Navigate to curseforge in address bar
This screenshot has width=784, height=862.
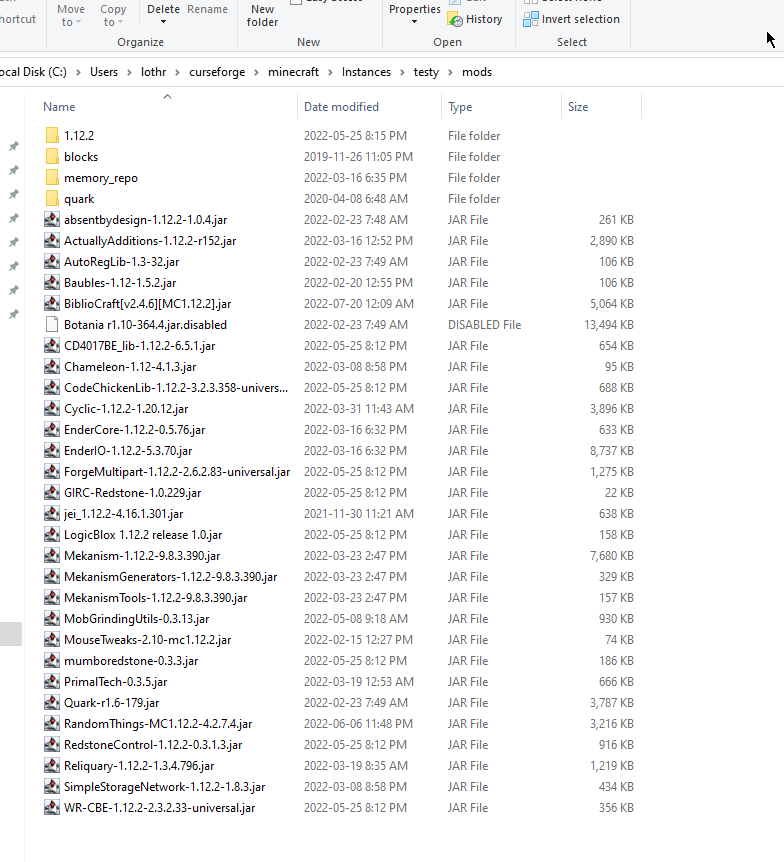tap(217, 72)
